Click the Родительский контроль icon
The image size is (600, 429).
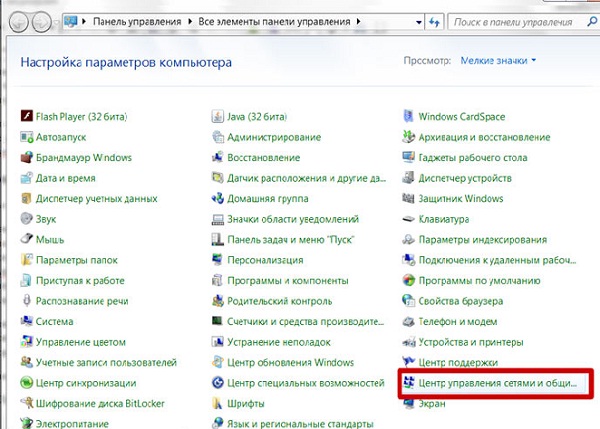(x=217, y=301)
